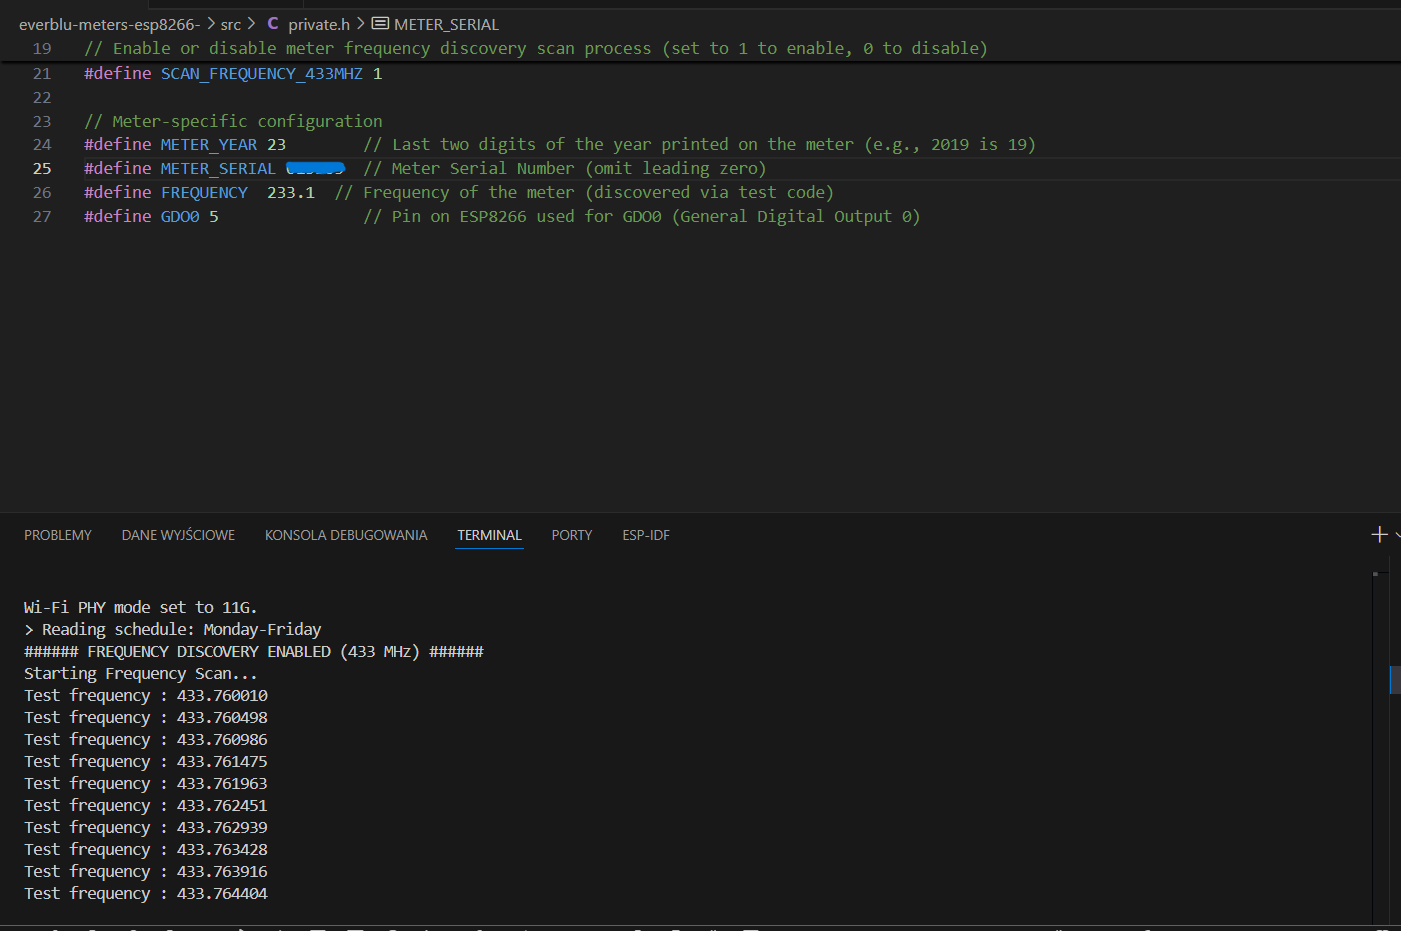The image size is (1401, 931).
Task: Click the new terminal plus icon
Action: (x=1379, y=535)
